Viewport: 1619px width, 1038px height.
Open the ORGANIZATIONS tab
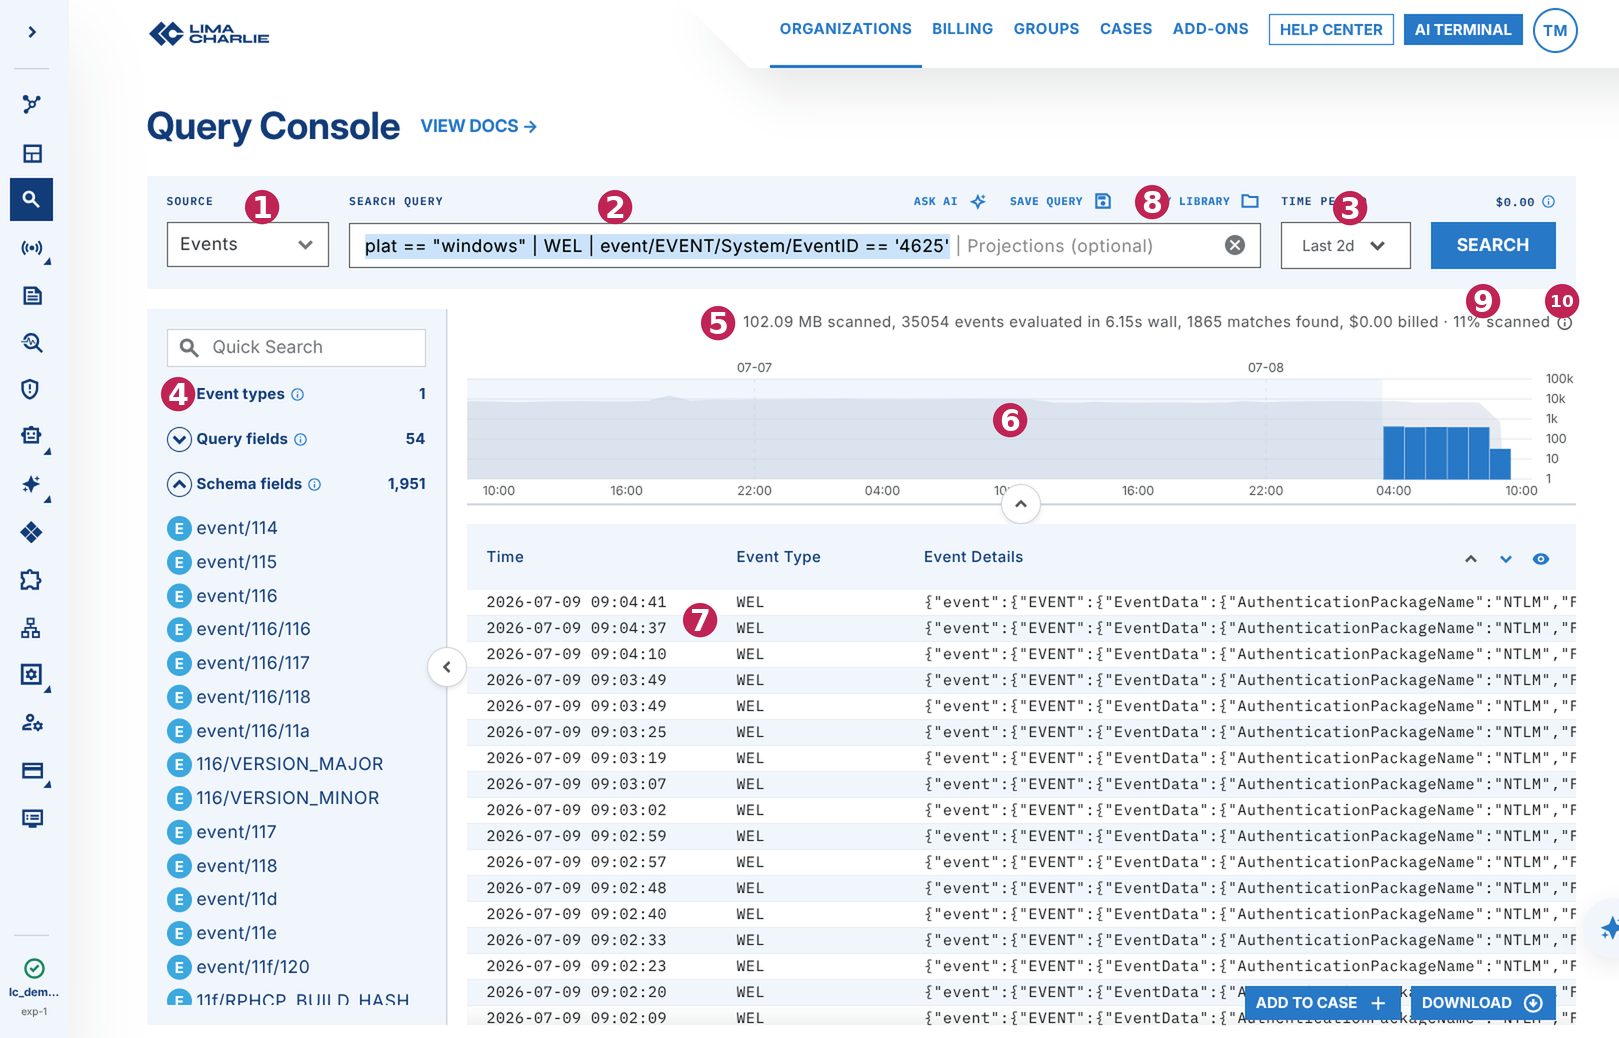tap(846, 29)
